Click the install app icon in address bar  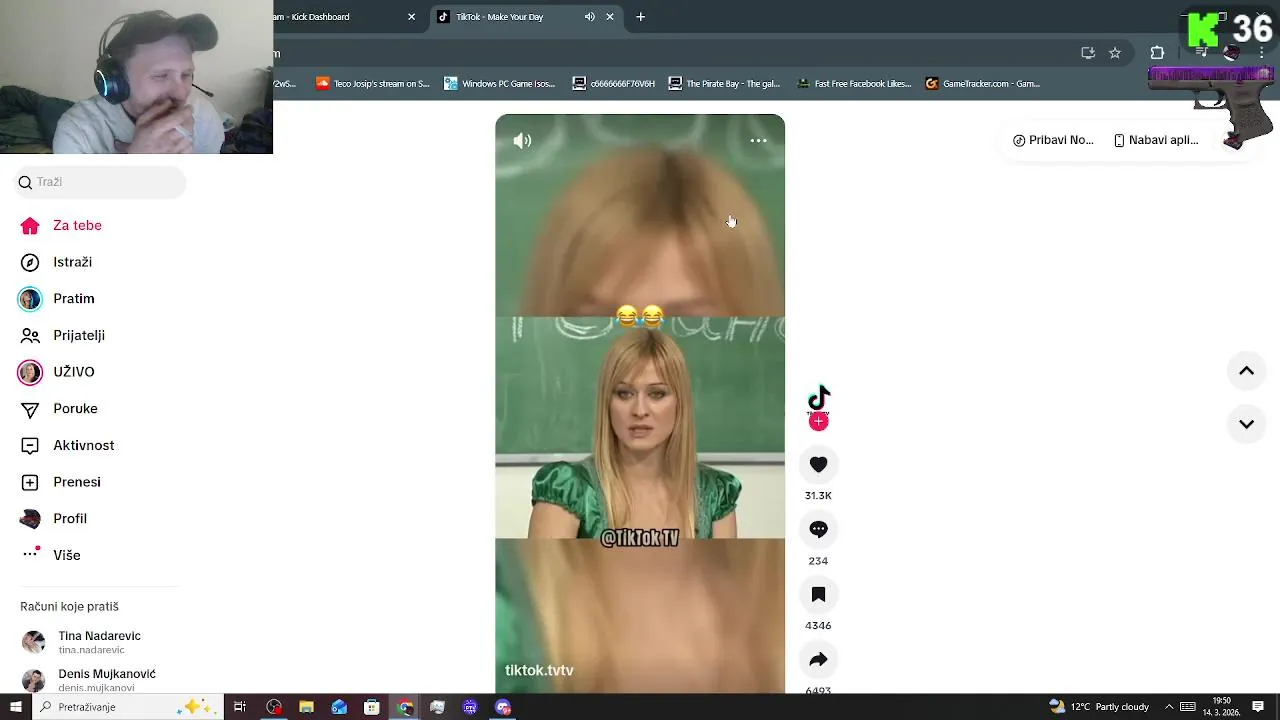coord(1088,53)
